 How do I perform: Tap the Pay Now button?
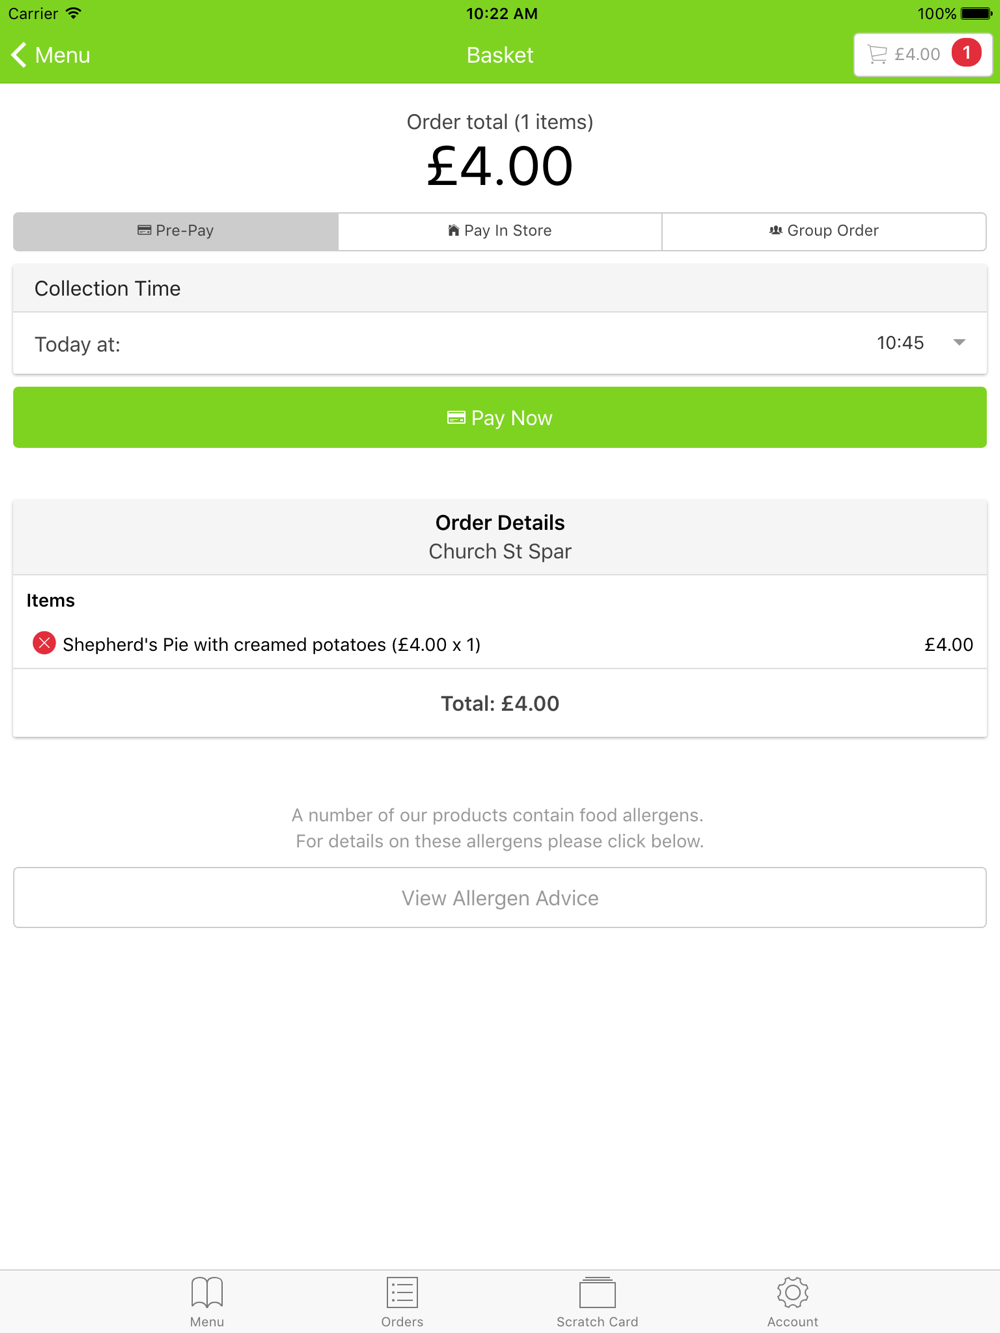(x=500, y=417)
